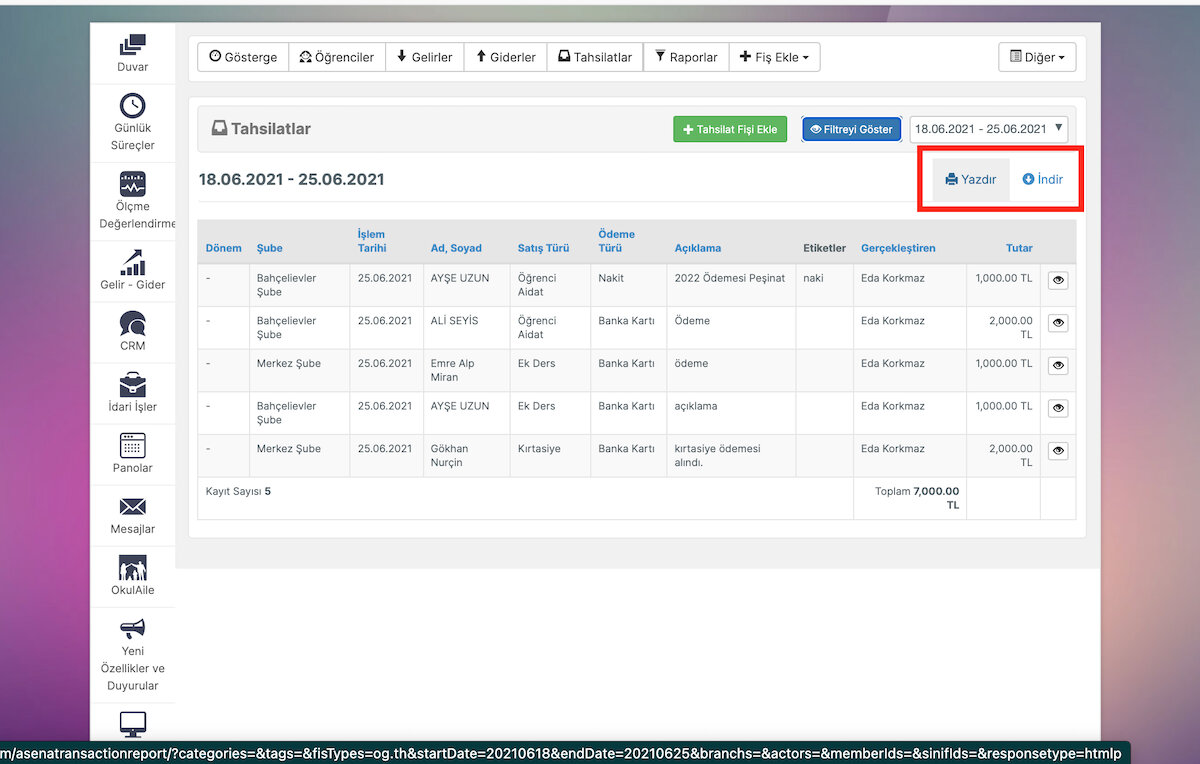This screenshot has width=1200, height=764.
Task: Open the Panolar calendar icon
Action: pos(132,445)
